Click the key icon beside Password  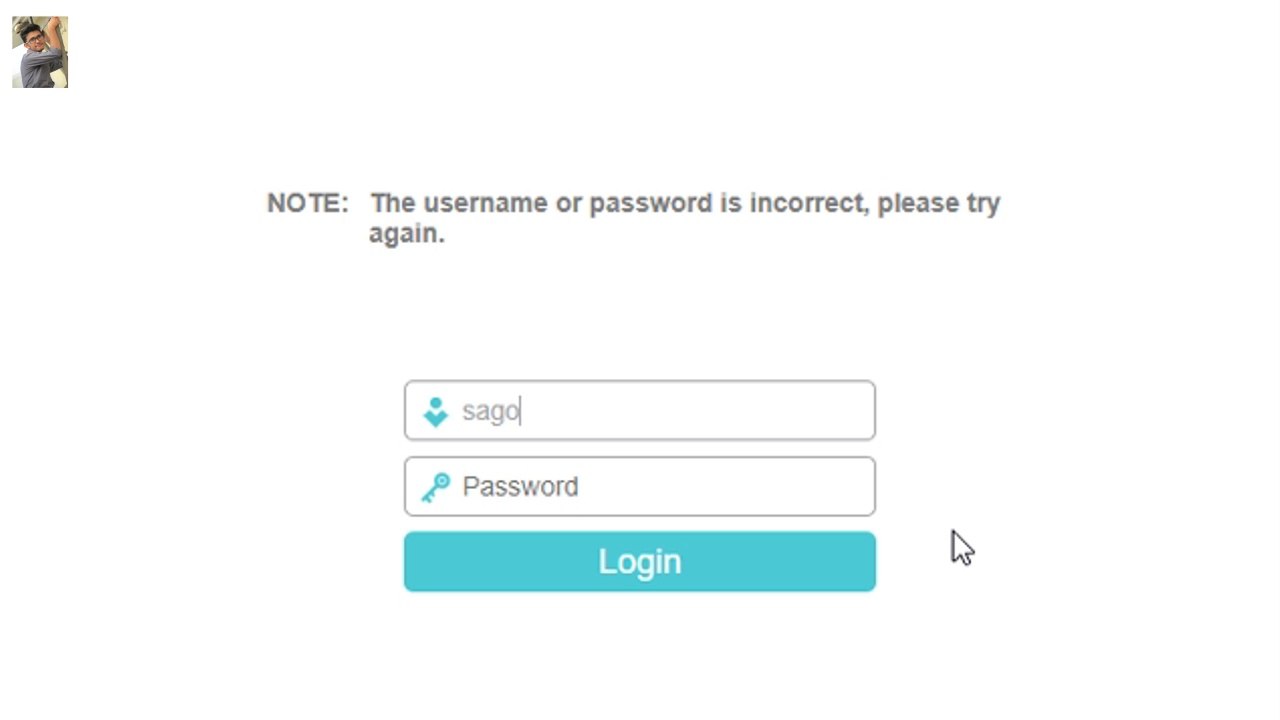(436, 487)
